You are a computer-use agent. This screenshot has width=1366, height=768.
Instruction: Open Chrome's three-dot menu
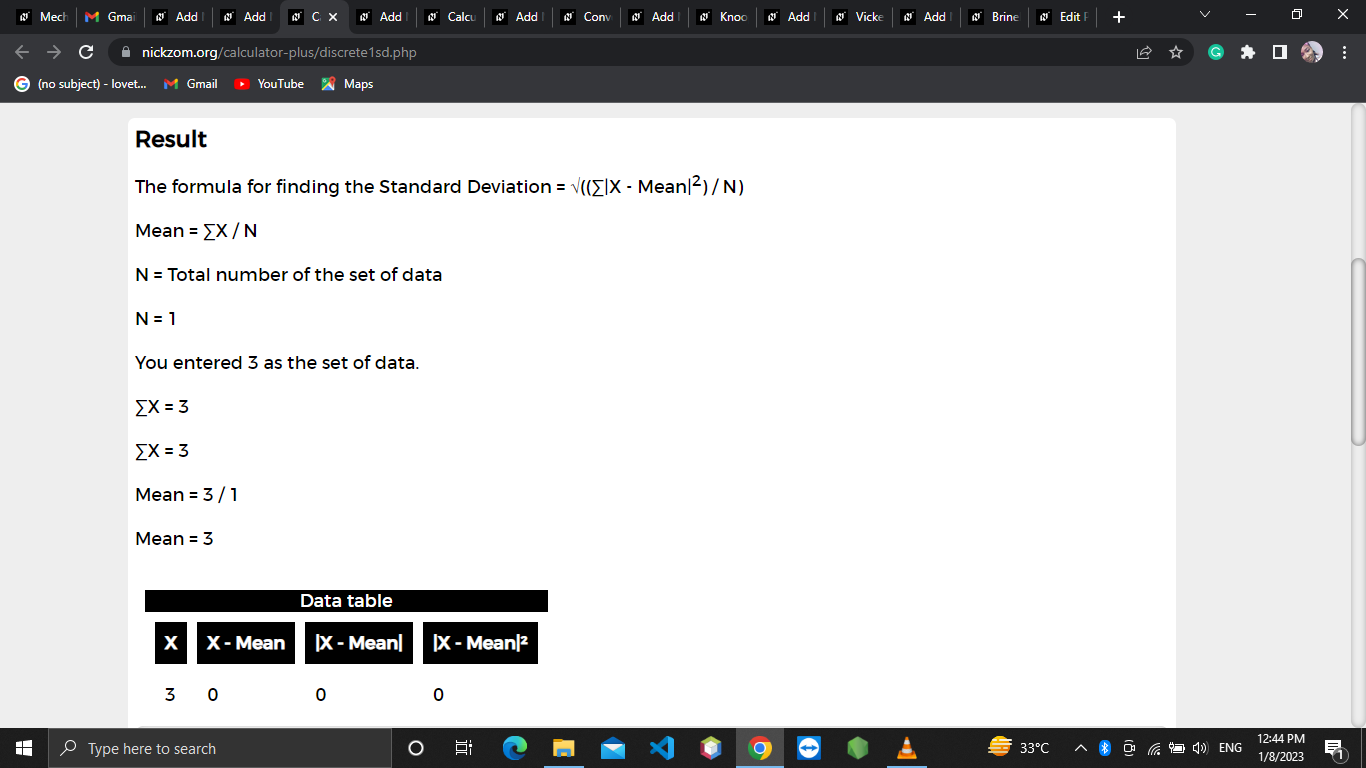(1345, 52)
